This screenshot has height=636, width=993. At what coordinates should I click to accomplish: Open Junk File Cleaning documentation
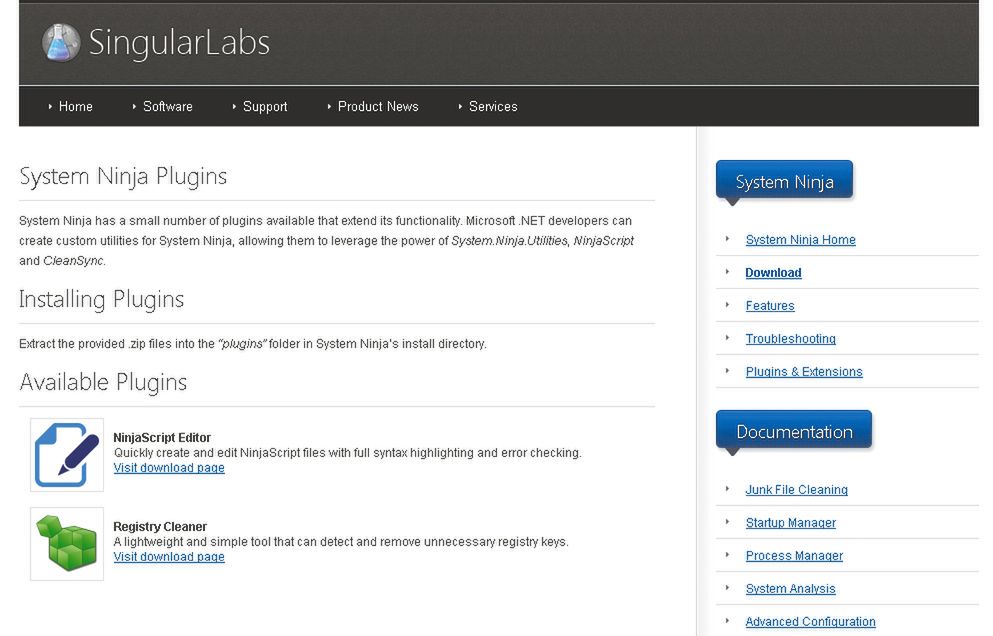[796, 490]
